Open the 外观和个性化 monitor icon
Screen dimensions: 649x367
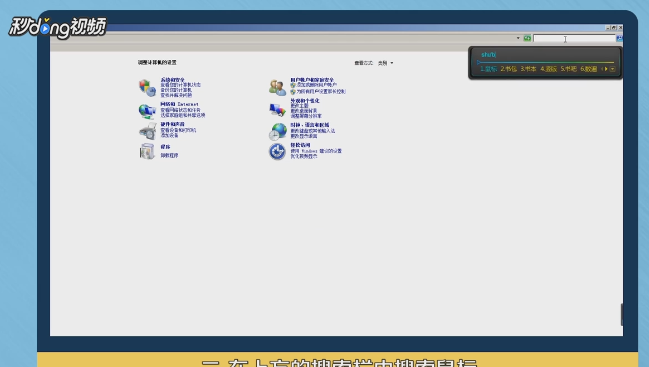click(x=277, y=110)
